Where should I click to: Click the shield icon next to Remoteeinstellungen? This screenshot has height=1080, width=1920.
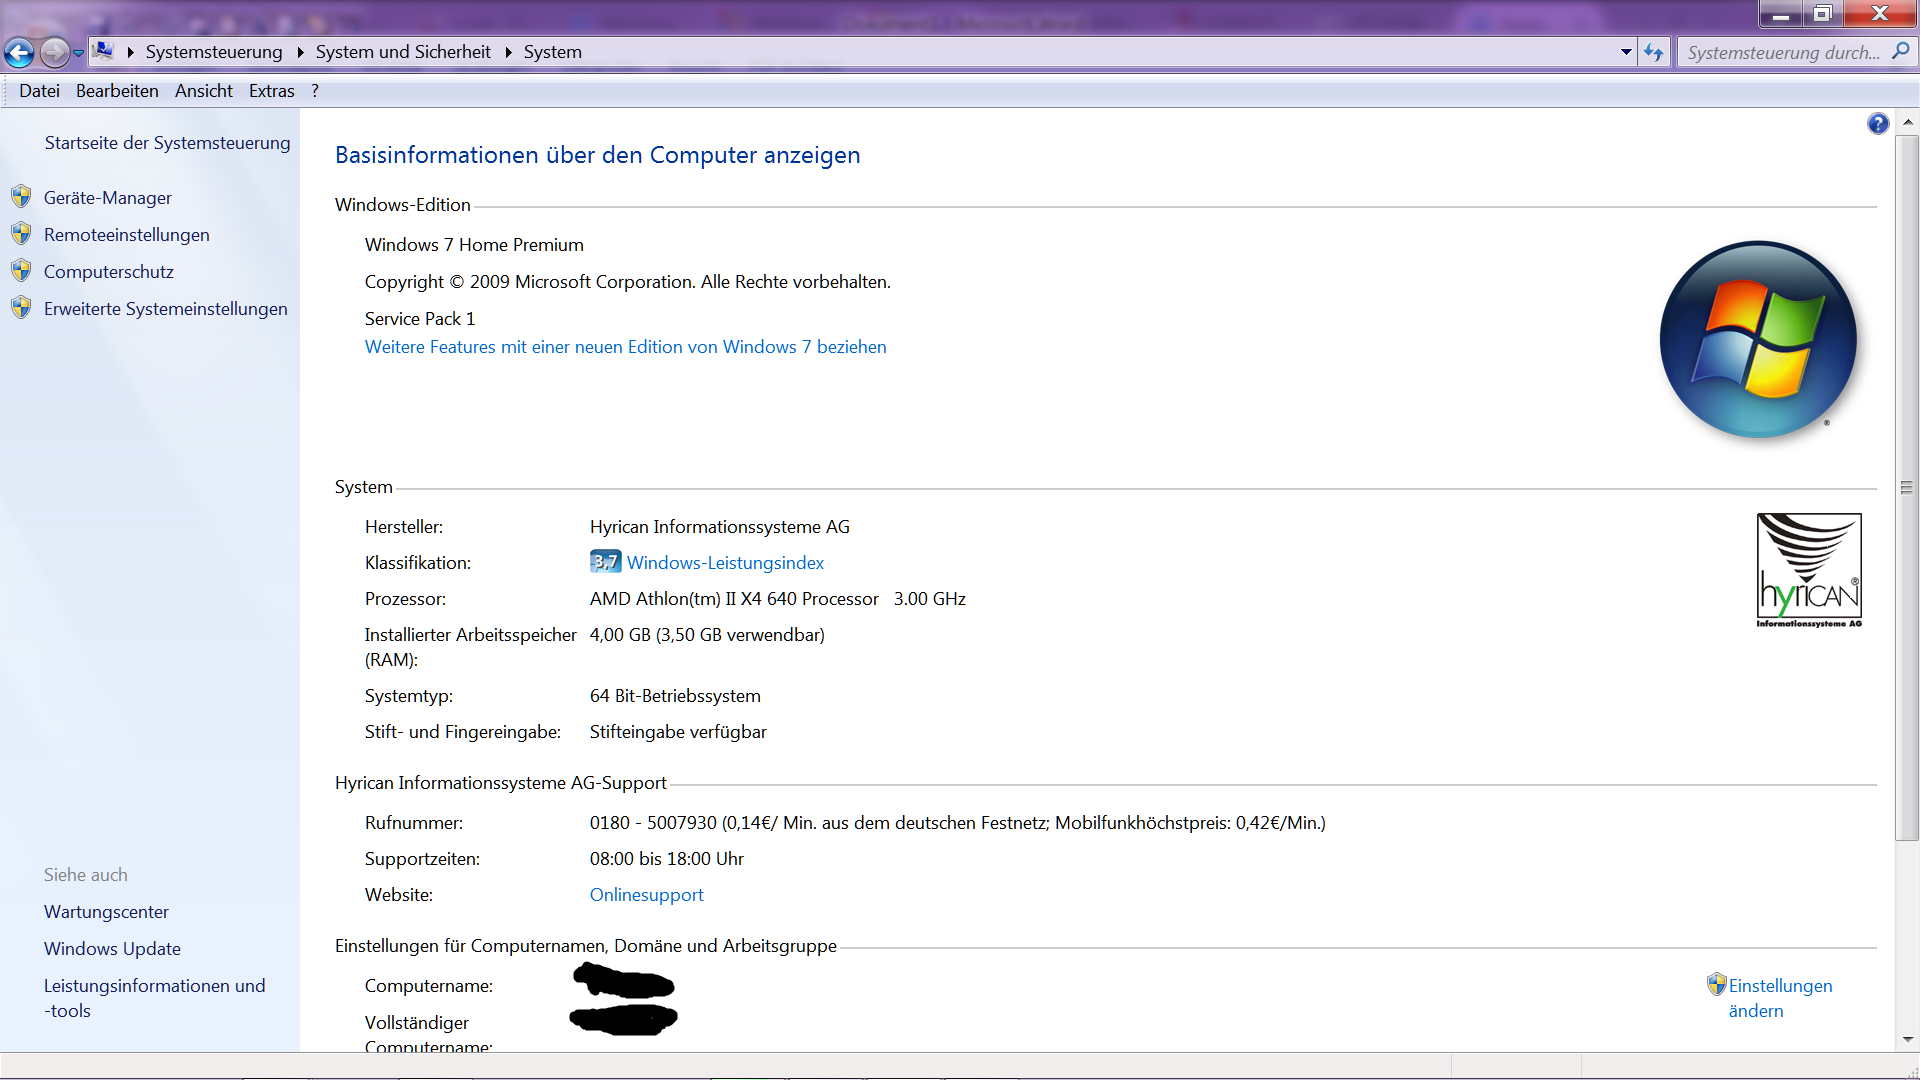21,234
